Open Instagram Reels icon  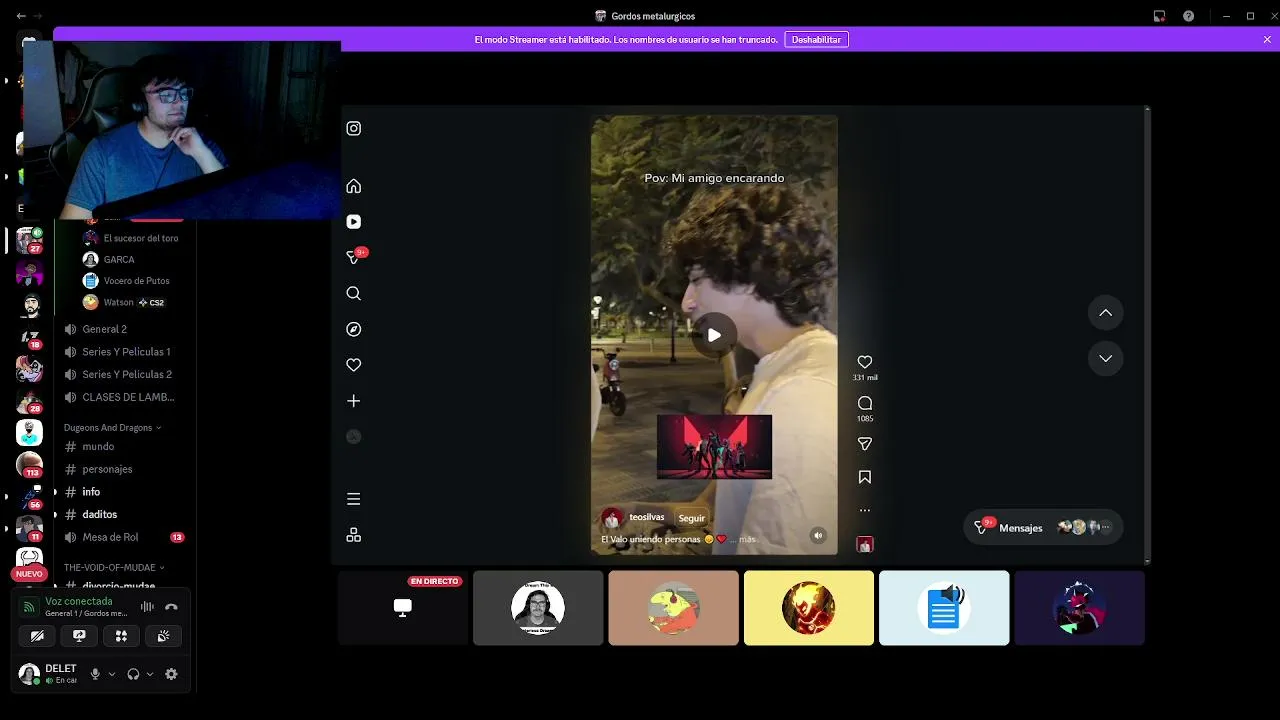[x=353, y=222]
